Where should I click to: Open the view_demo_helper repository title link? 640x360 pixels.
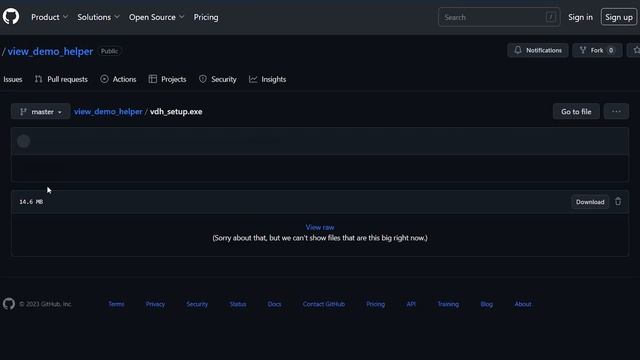50,51
